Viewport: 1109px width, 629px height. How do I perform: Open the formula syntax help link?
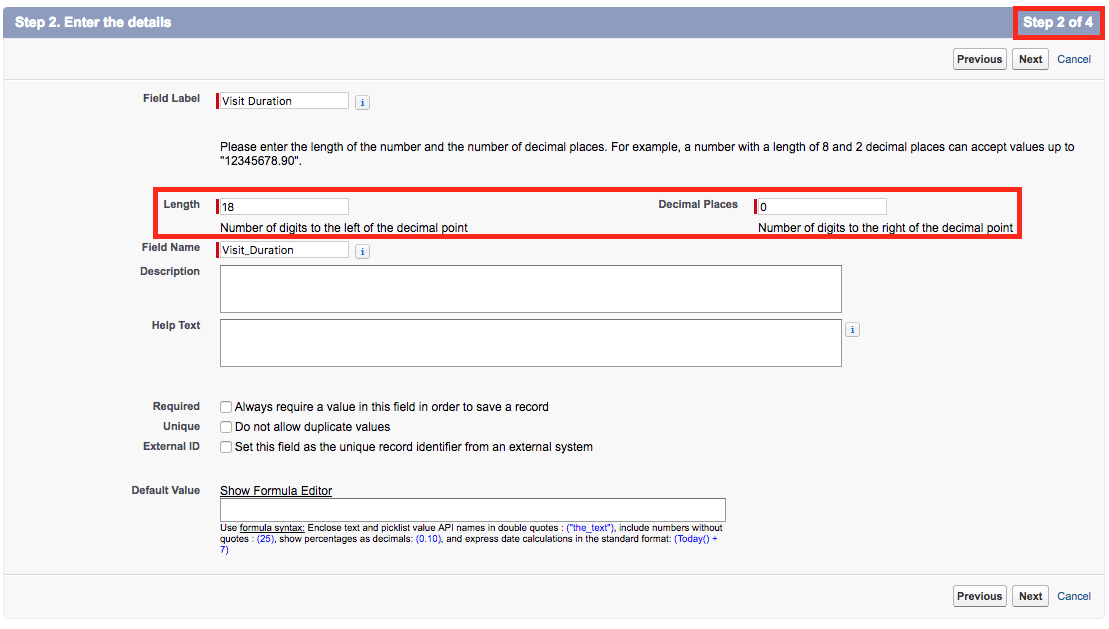(x=272, y=528)
